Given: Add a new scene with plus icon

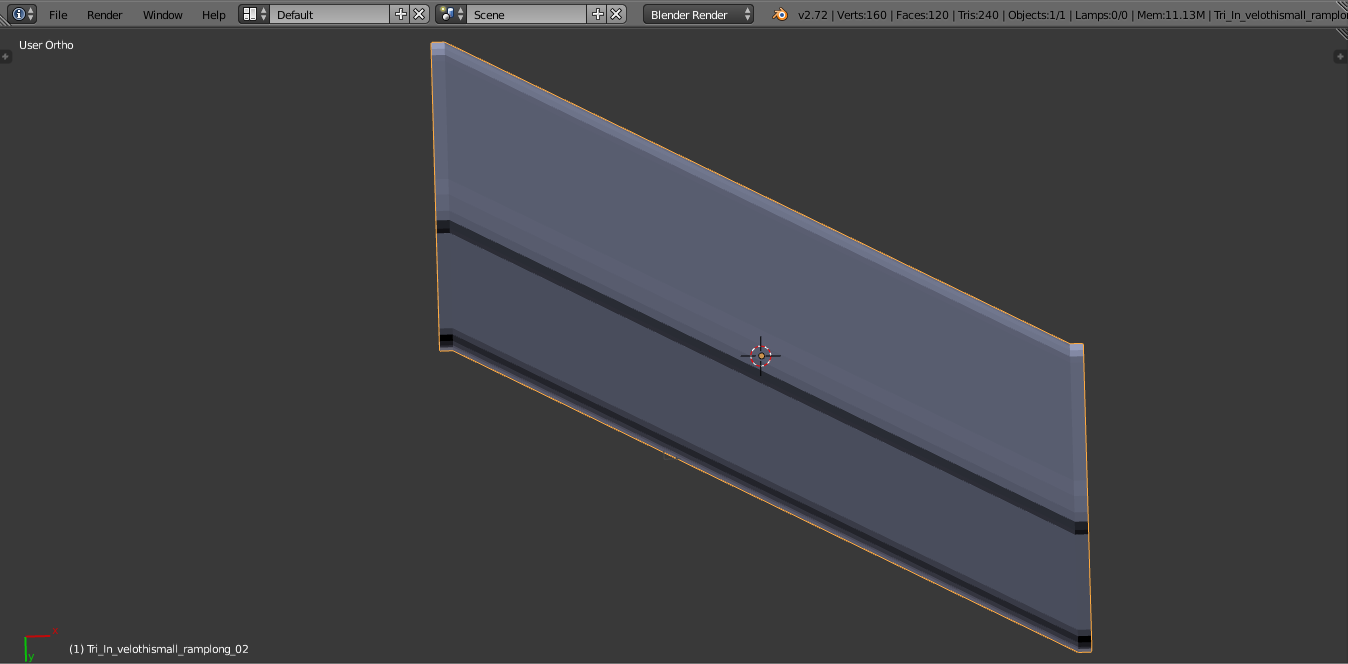Looking at the screenshot, I should pyautogui.click(x=598, y=14).
